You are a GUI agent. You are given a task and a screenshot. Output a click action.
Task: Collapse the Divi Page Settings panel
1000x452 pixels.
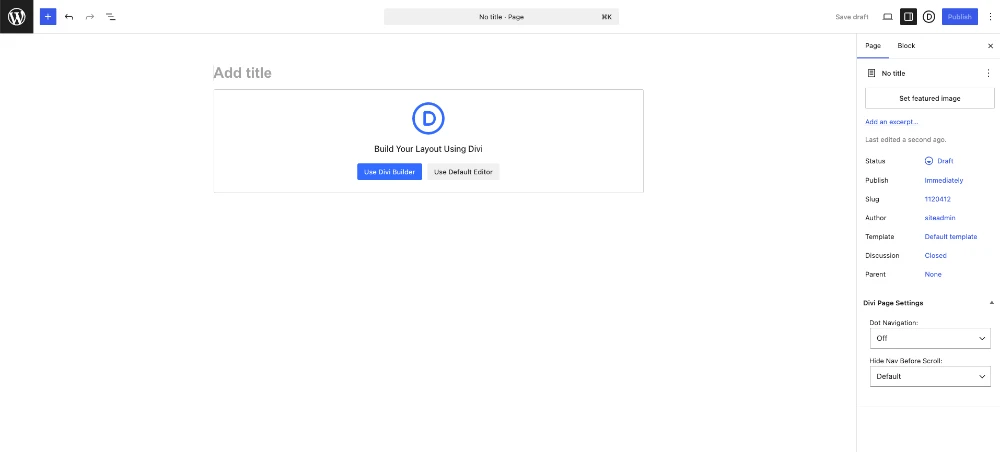pyautogui.click(x=991, y=303)
